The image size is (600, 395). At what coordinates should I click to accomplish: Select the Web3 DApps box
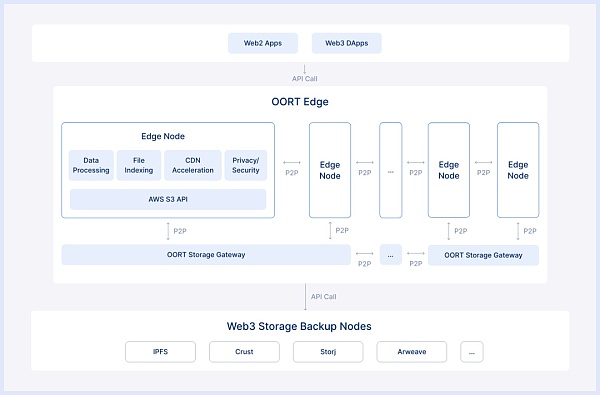click(x=347, y=43)
